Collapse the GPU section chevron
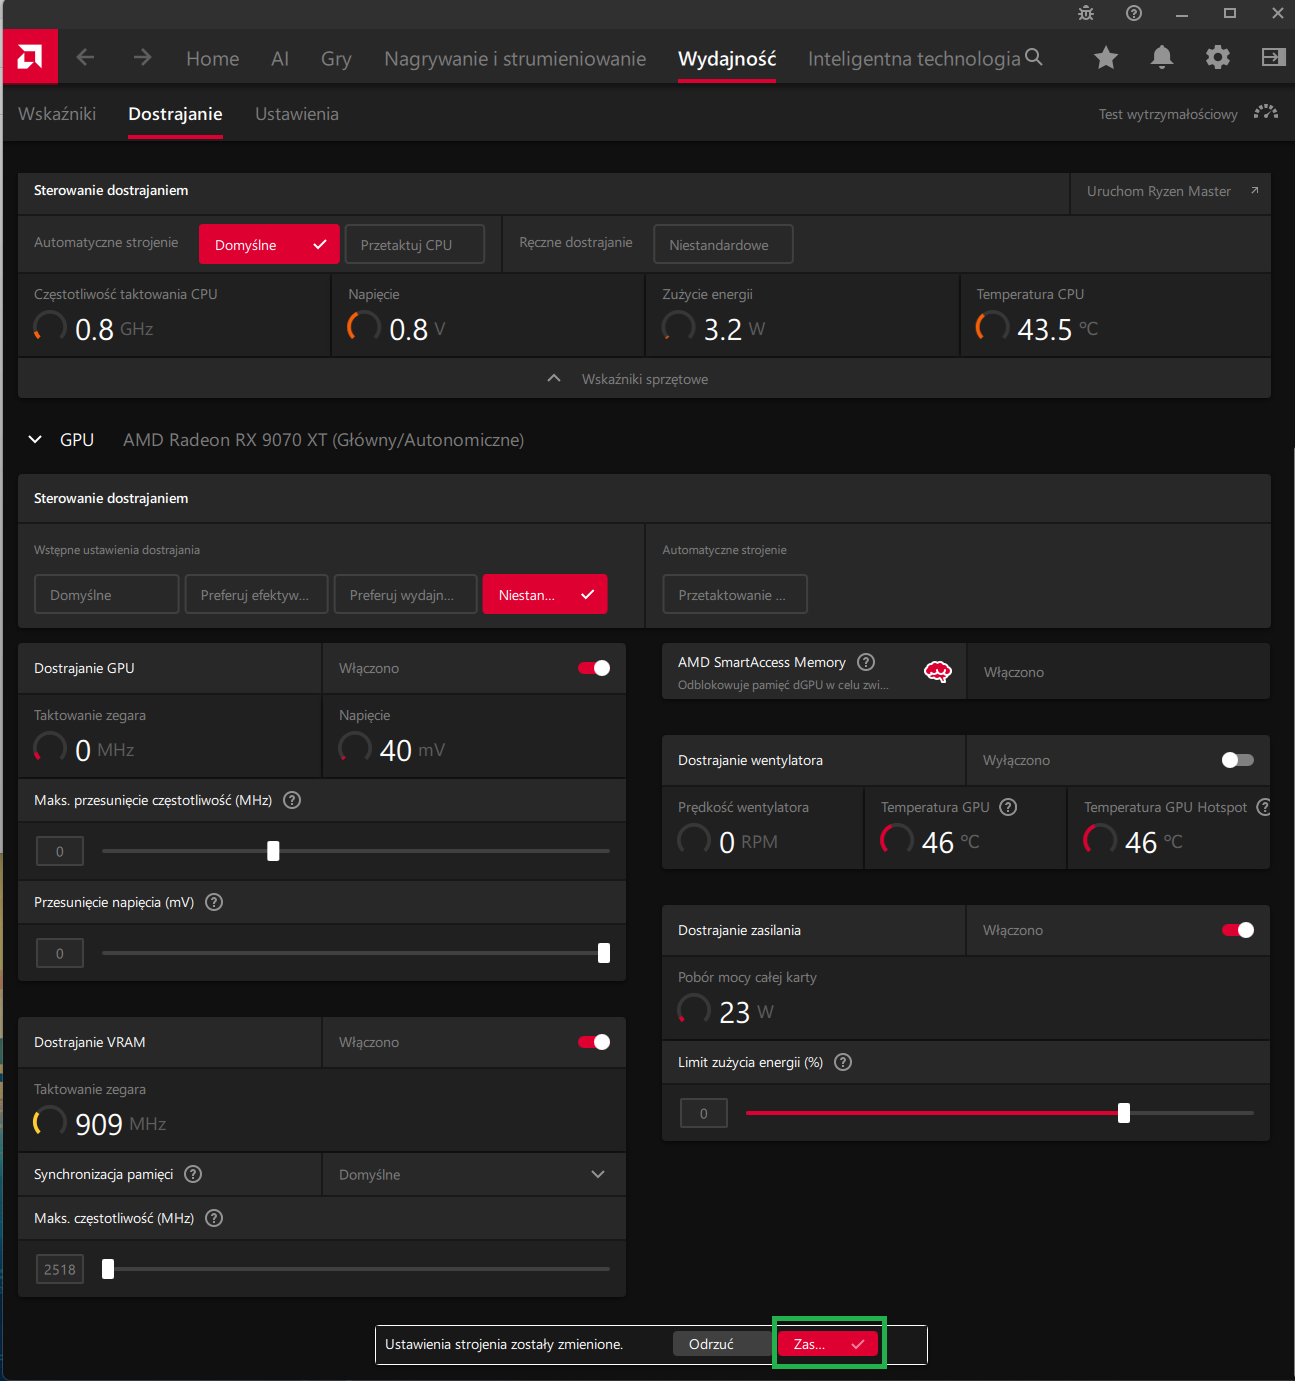This screenshot has width=1295, height=1381. click(x=35, y=439)
